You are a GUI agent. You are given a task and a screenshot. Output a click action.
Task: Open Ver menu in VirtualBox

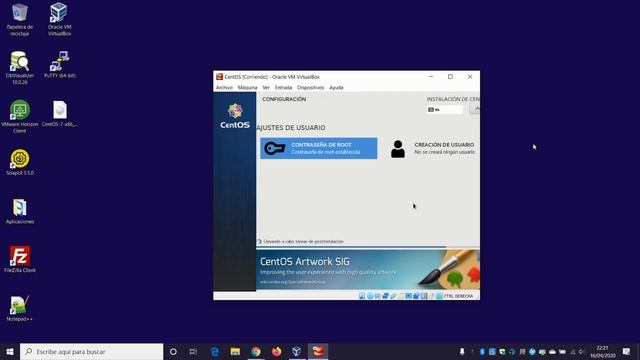coord(266,87)
